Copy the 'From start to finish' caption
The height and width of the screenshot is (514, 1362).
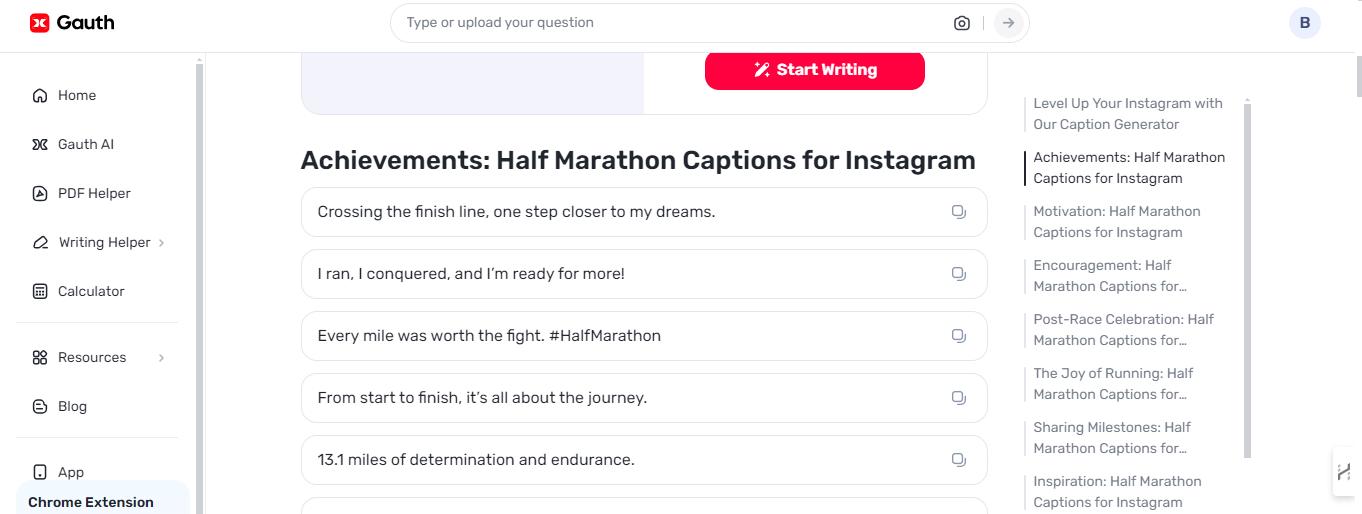pyautogui.click(x=958, y=398)
